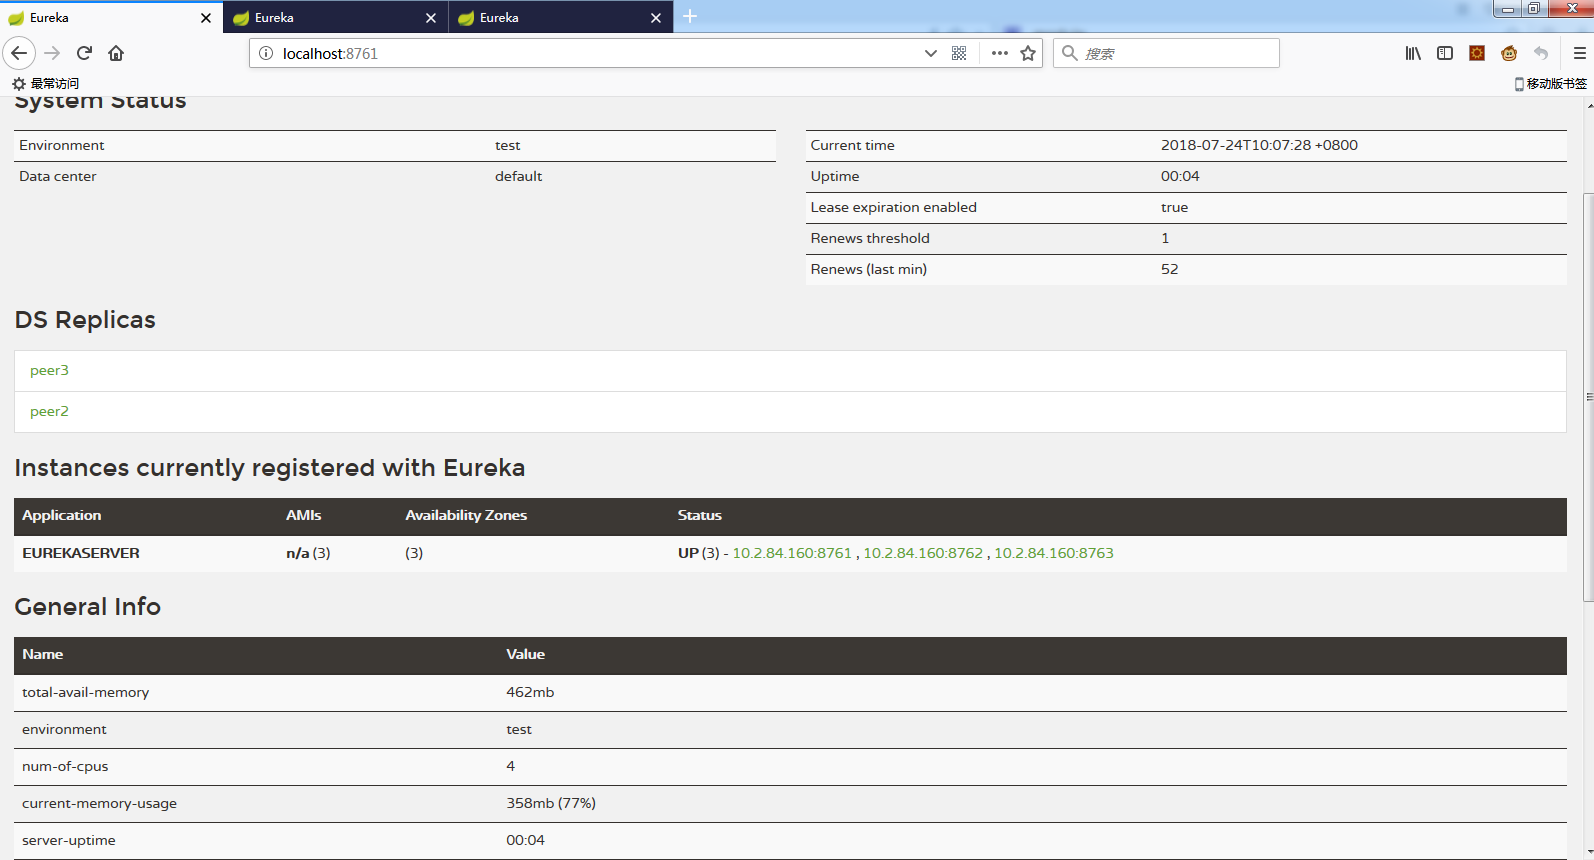1594x860 pixels.
Task: Open the peer2 replica link
Action: point(49,411)
